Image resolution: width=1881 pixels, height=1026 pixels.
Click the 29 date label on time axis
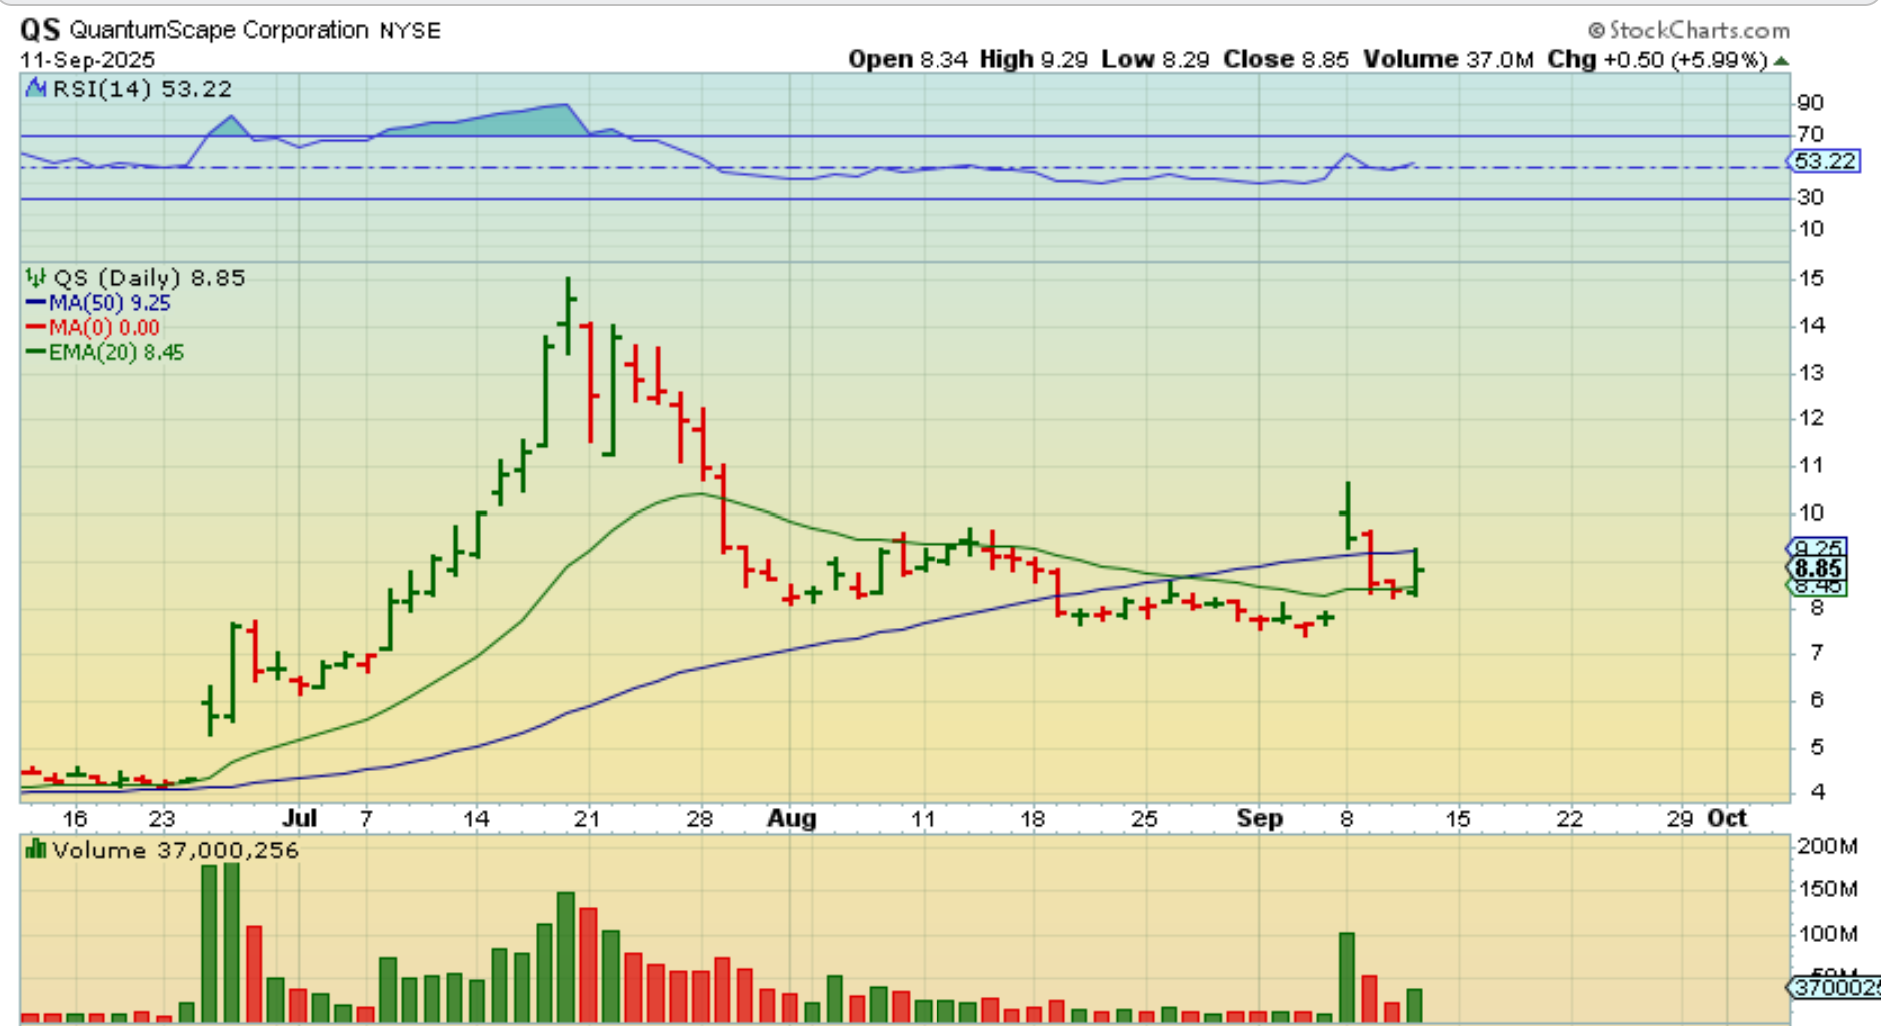click(1681, 819)
